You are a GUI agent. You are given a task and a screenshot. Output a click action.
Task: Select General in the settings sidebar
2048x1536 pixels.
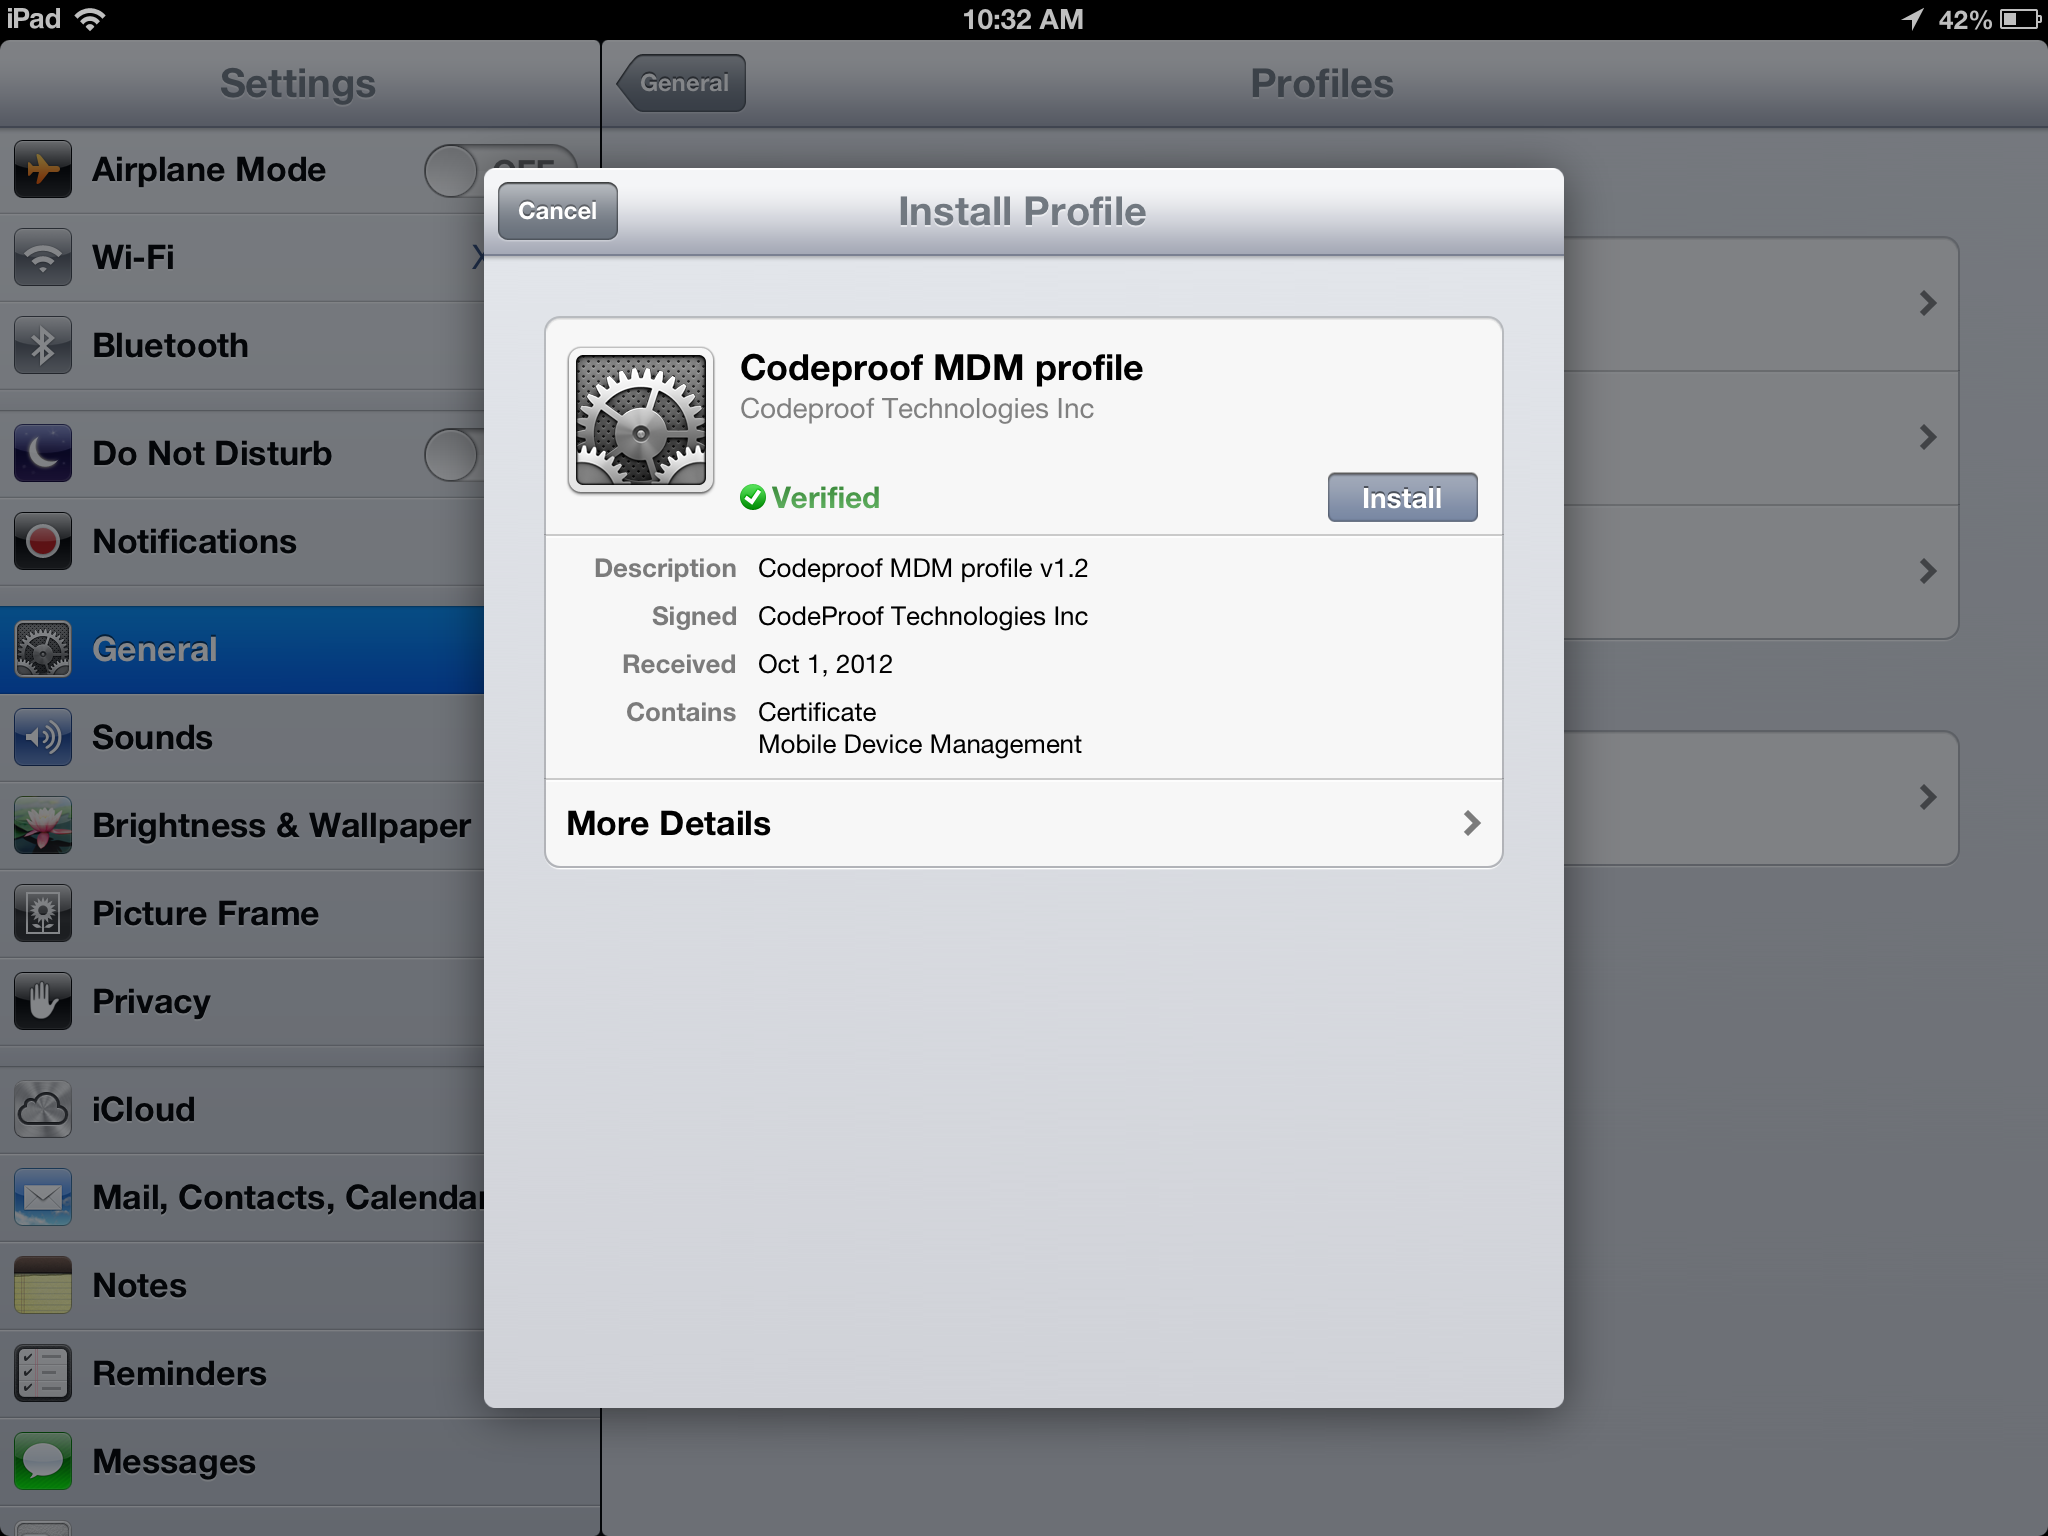(x=155, y=649)
